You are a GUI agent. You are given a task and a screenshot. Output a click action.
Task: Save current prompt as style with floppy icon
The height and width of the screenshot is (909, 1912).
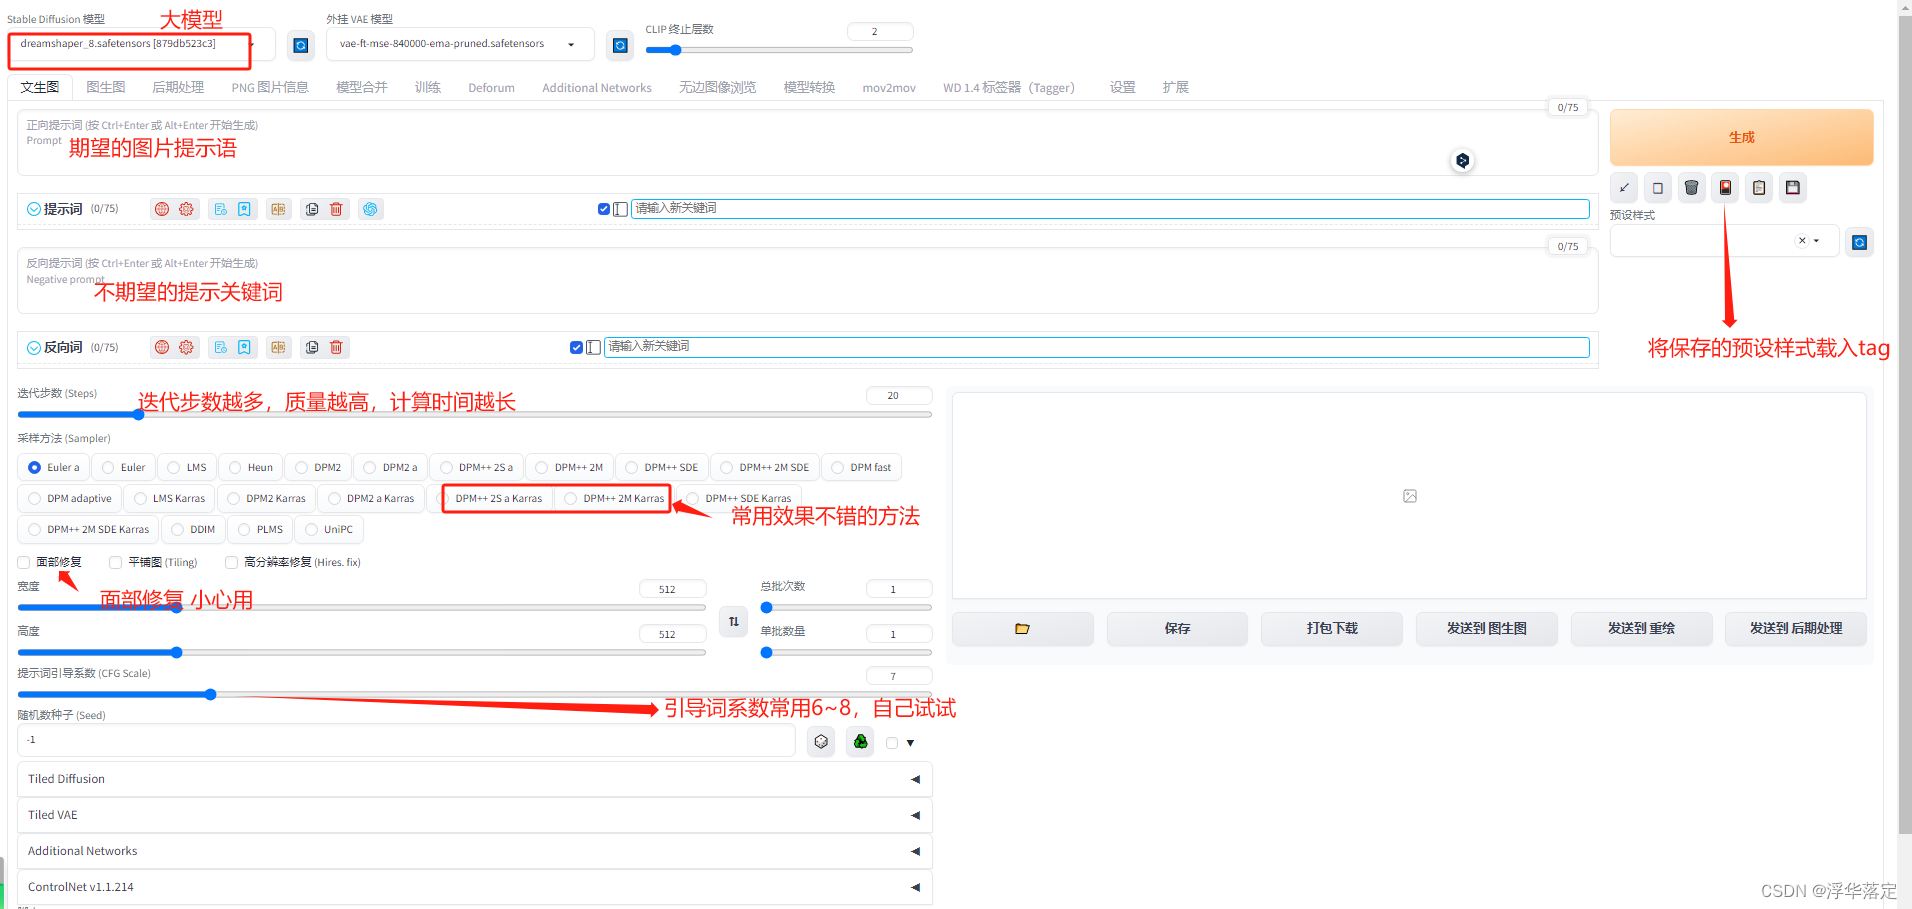tap(1793, 188)
